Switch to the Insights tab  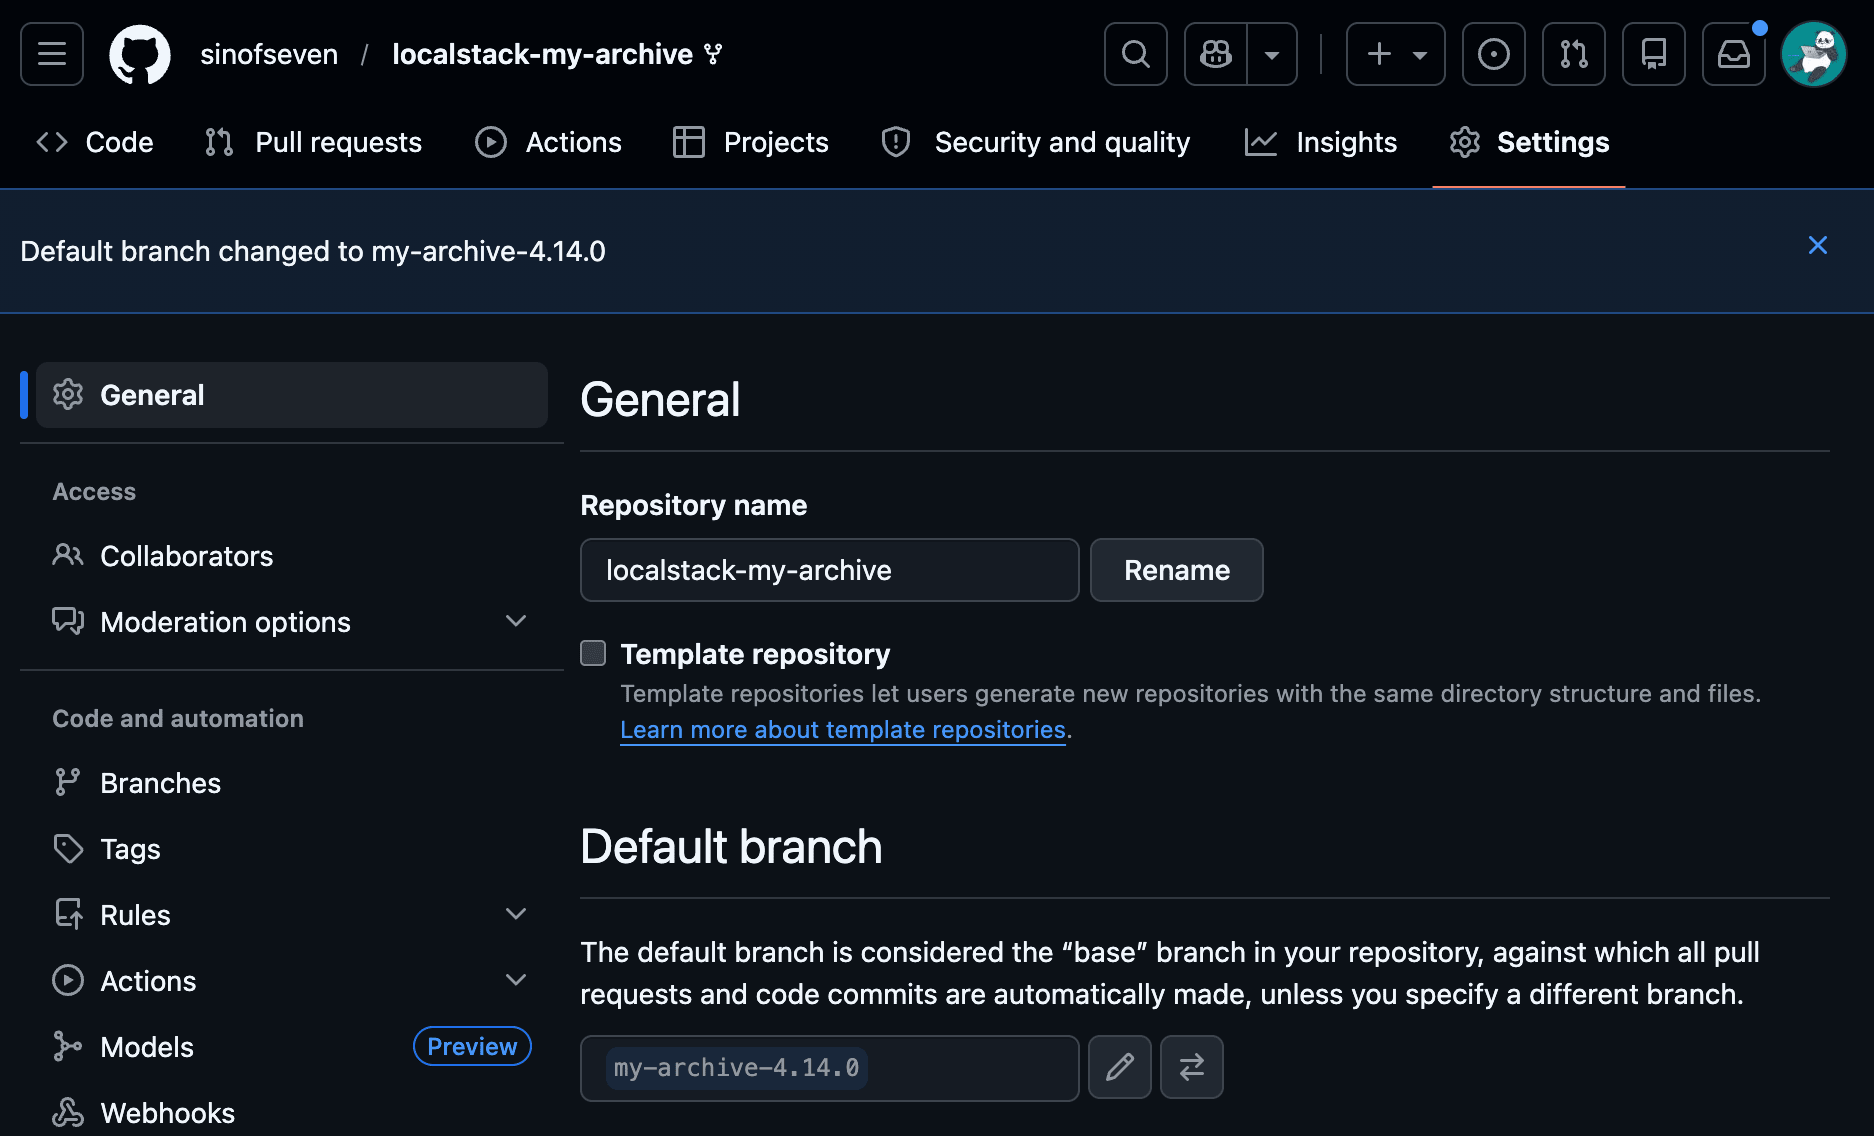click(1320, 142)
